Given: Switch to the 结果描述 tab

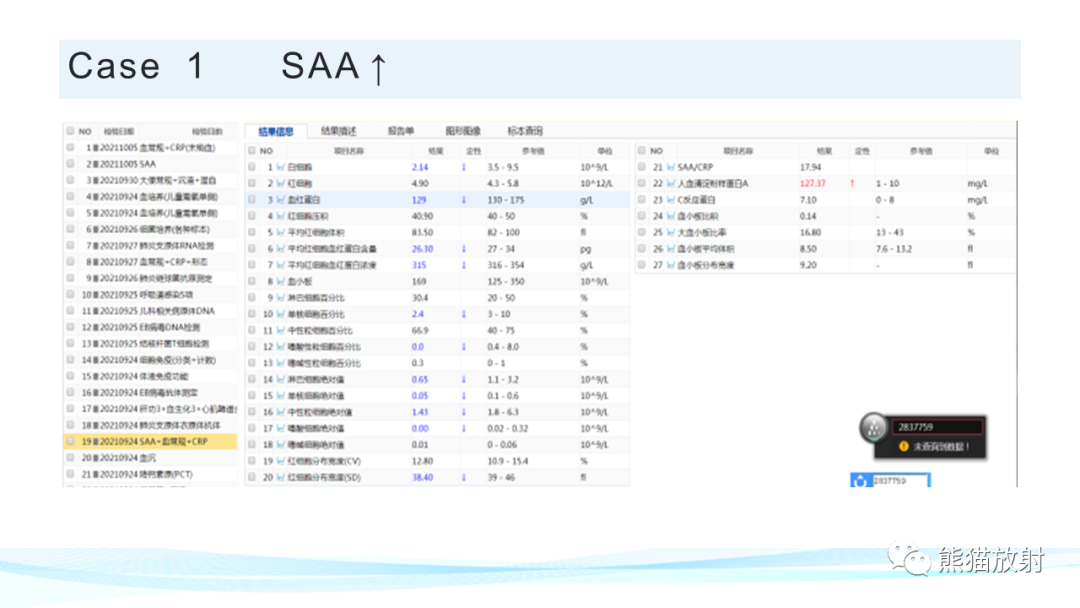Looking at the screenshot, I should [x=339, y=131].
